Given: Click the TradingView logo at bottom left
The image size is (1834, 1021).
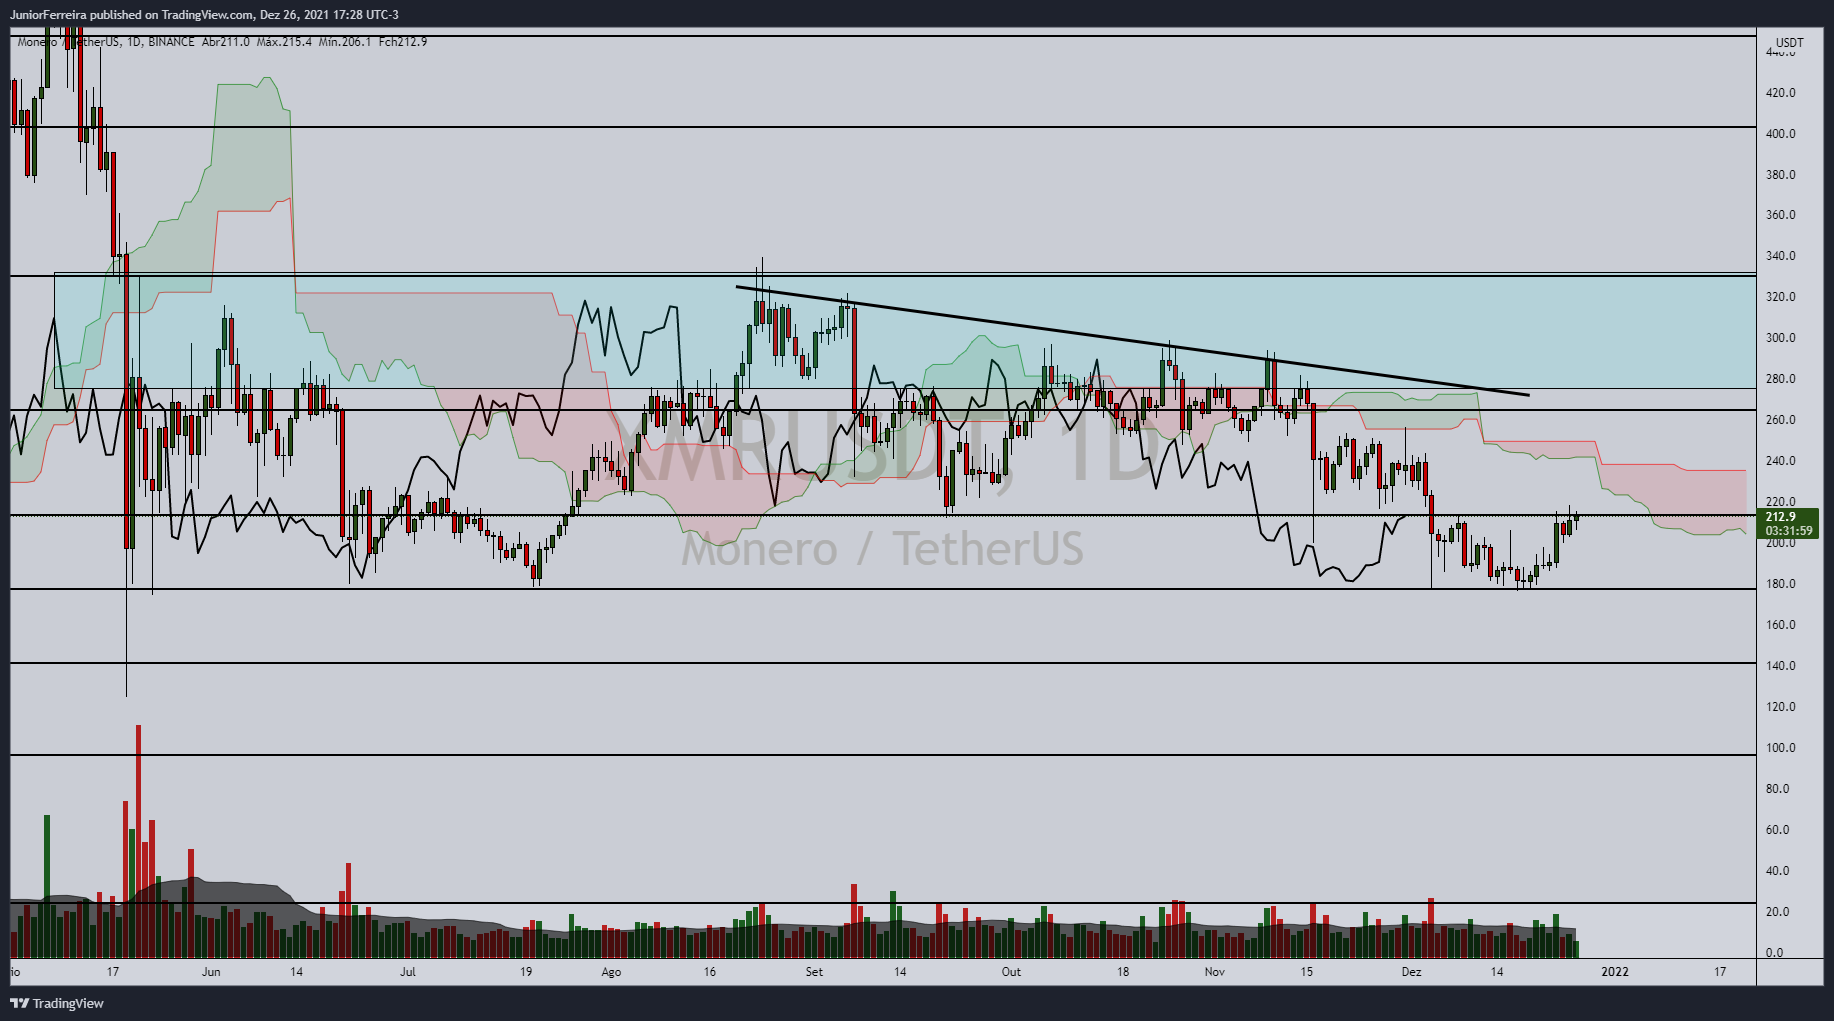Looking at the screenshot, I should pos(57,1003).
